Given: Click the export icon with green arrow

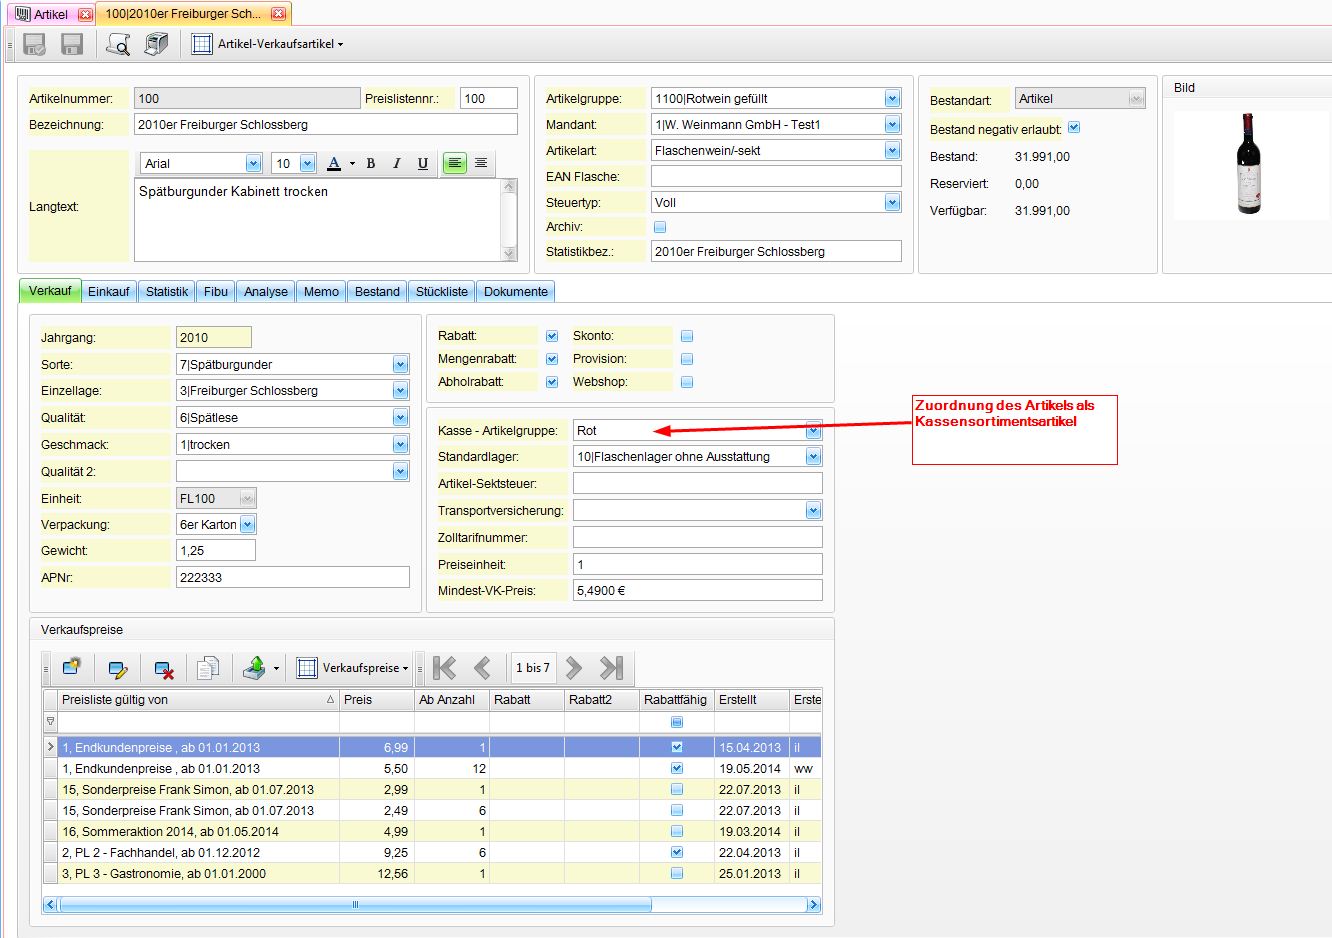Looking at the screenshot, I should (255, 667).
